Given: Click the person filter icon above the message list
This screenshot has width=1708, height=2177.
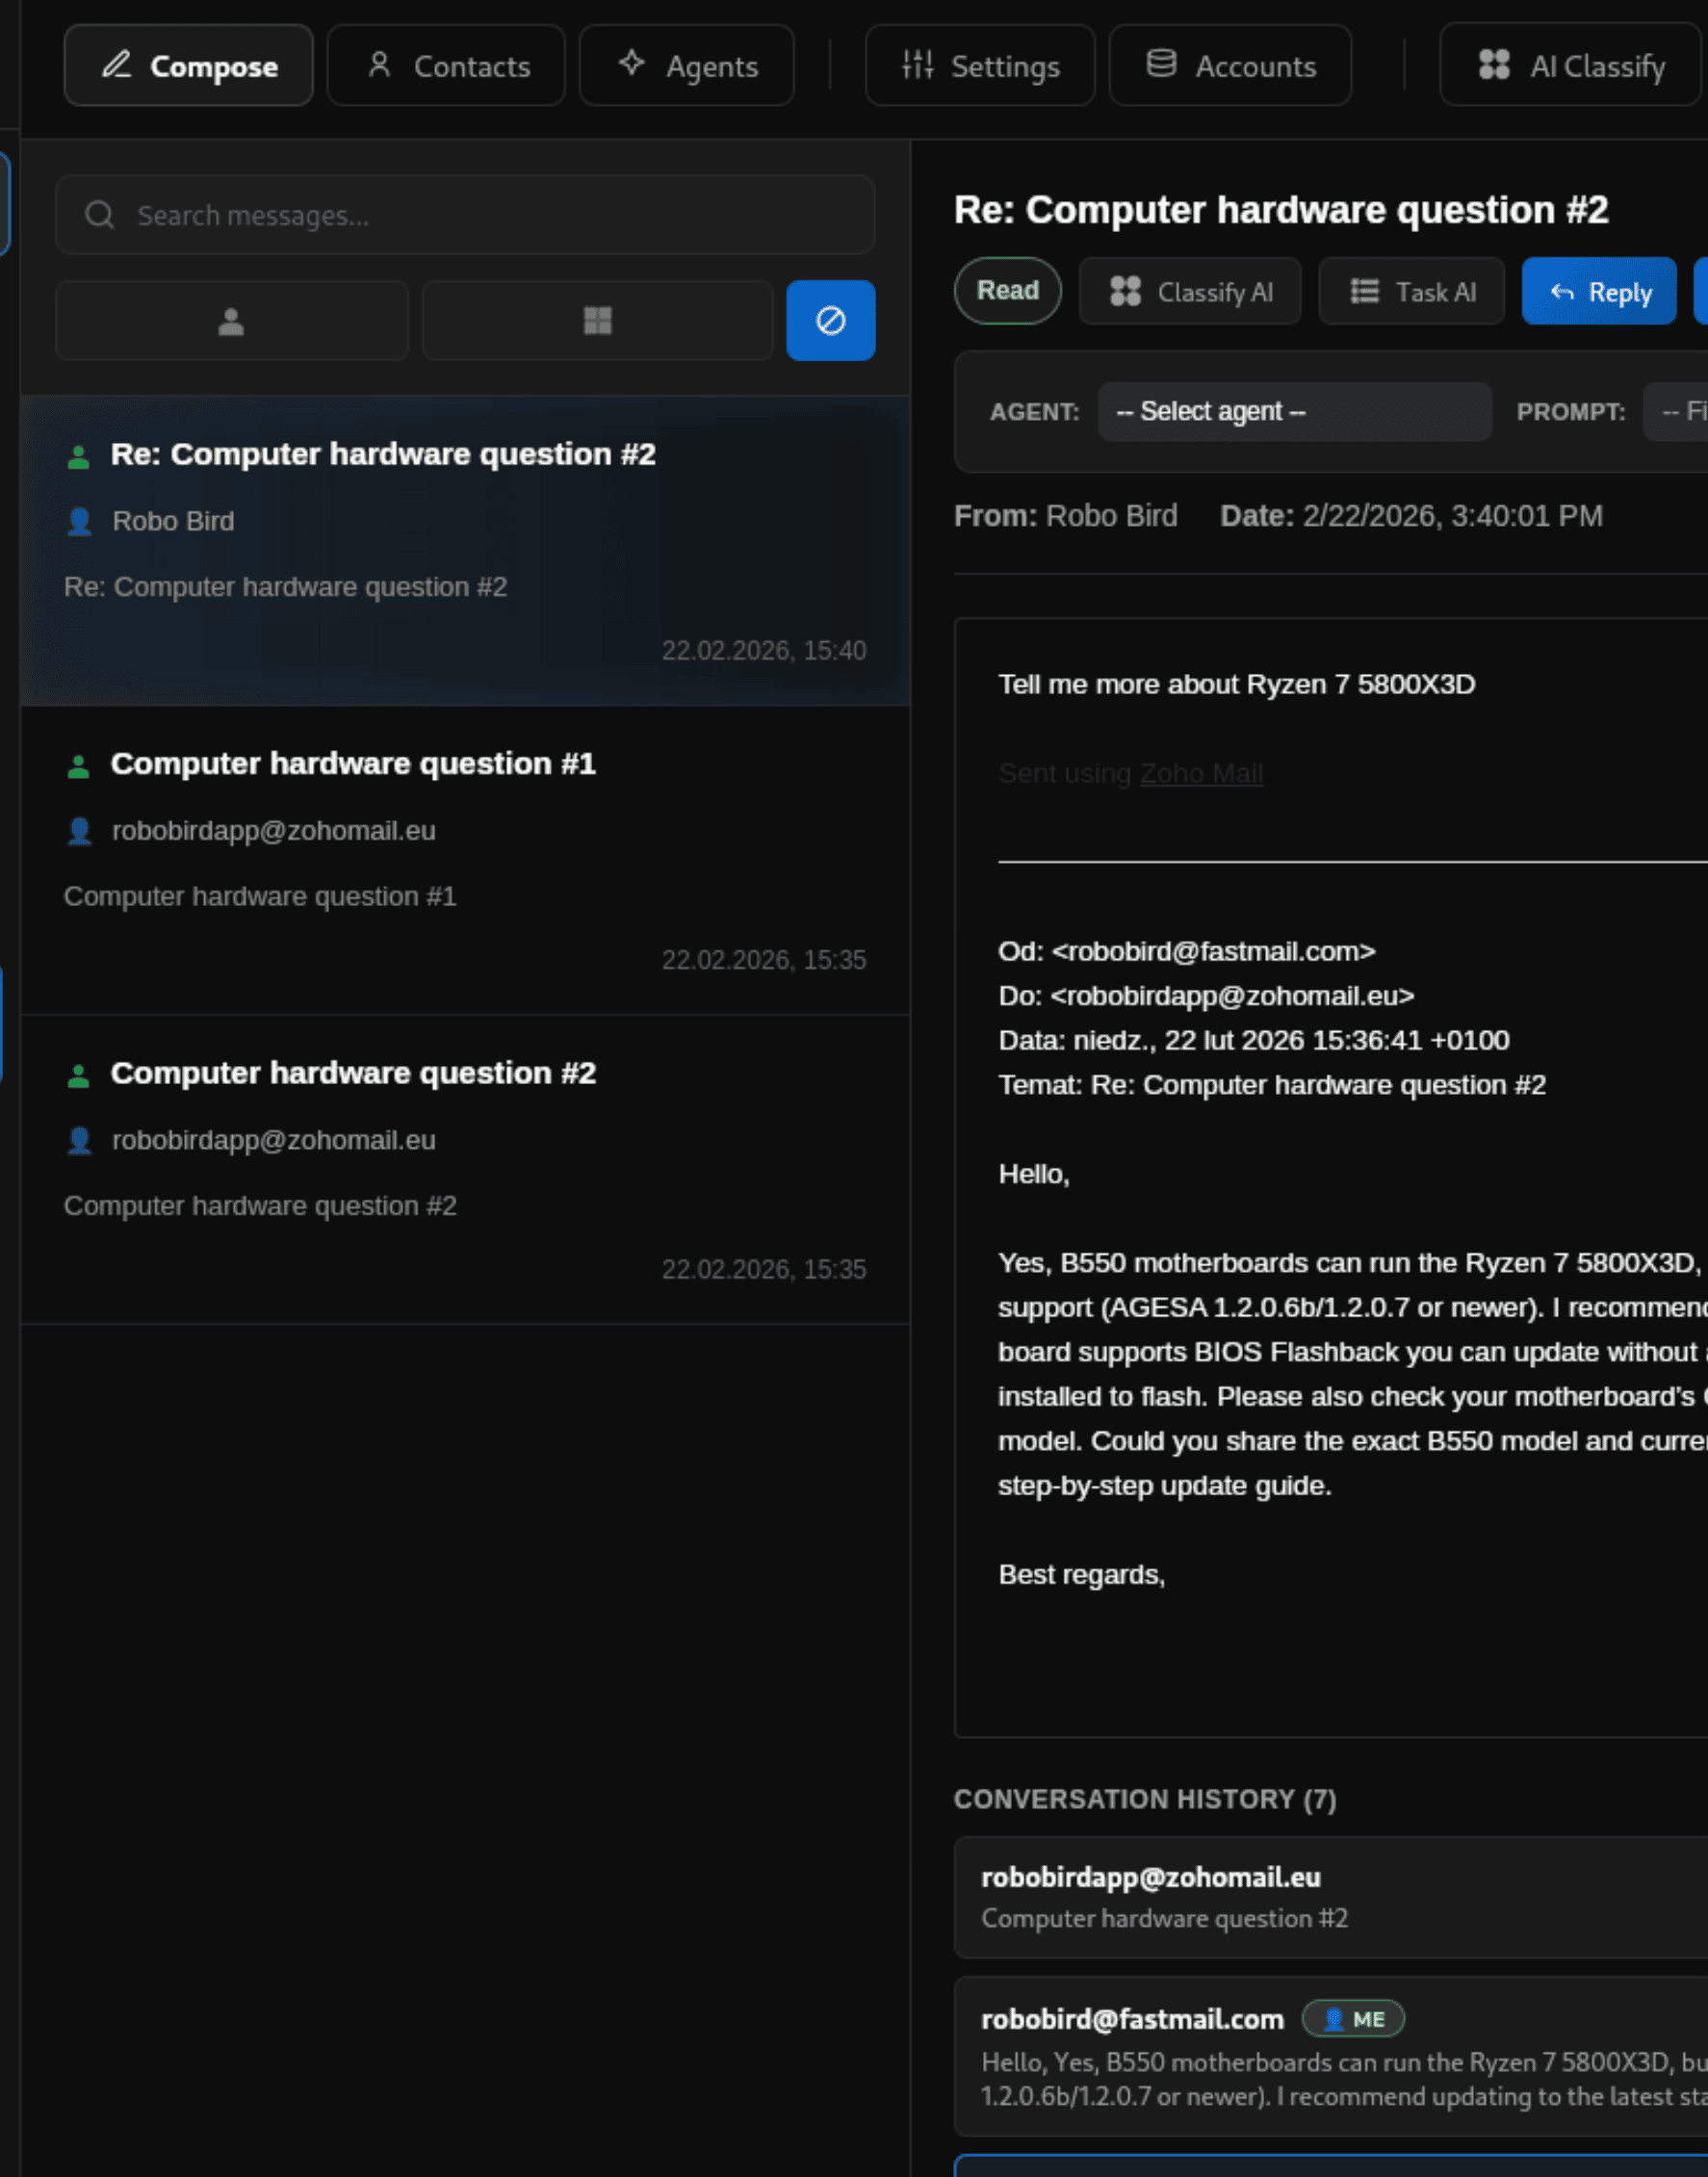Looking at the screenshot, I should click(231, 320).
